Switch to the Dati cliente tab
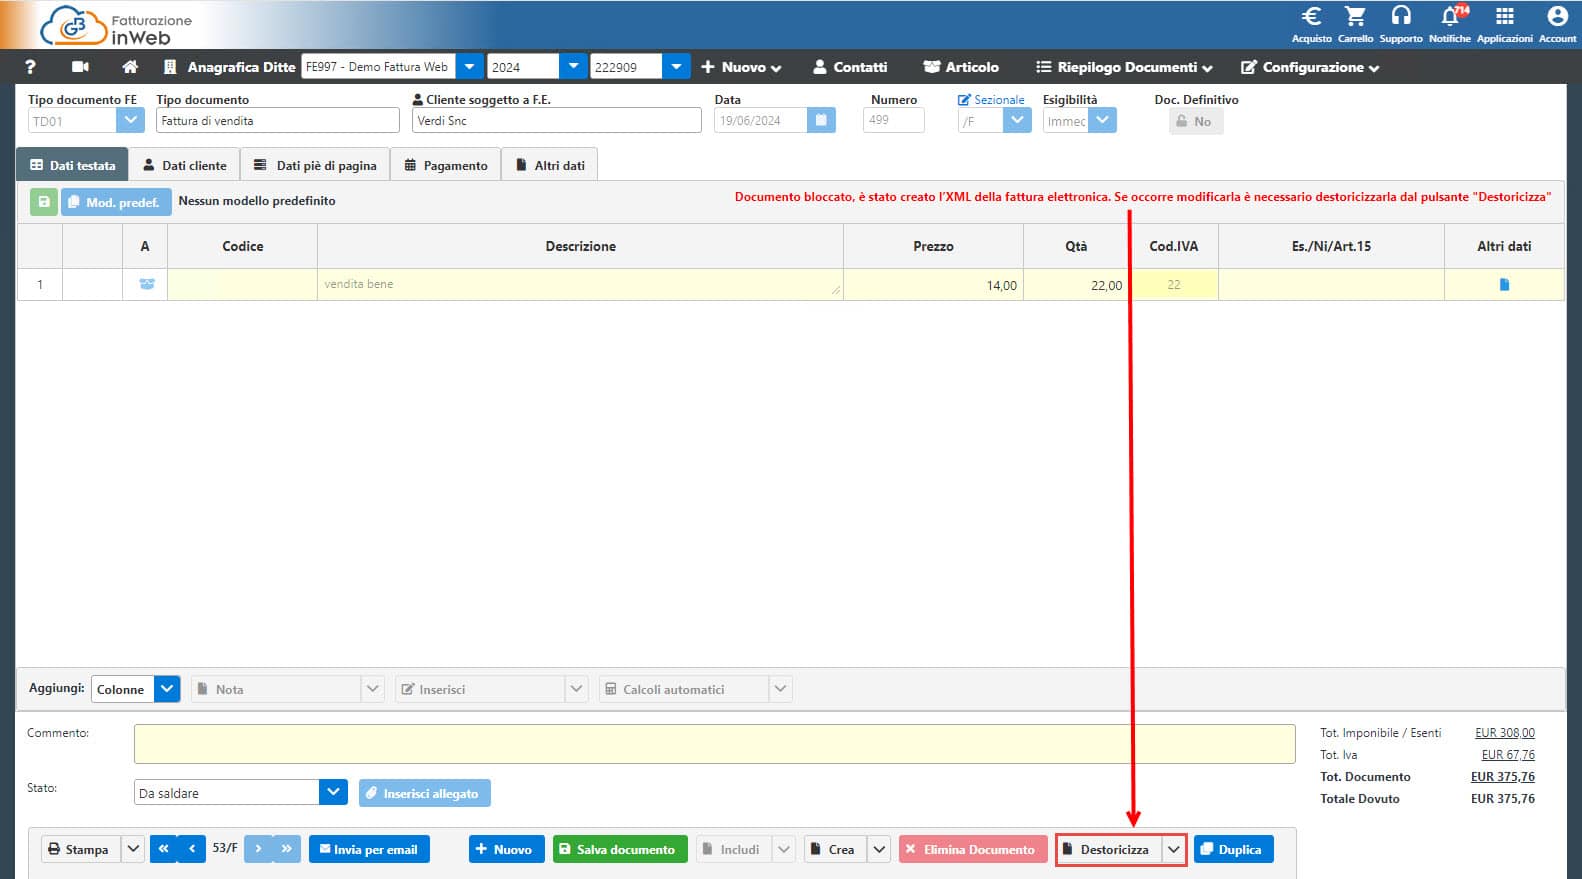This screenshot has height=879, width=1582. [x=185, y=165]
